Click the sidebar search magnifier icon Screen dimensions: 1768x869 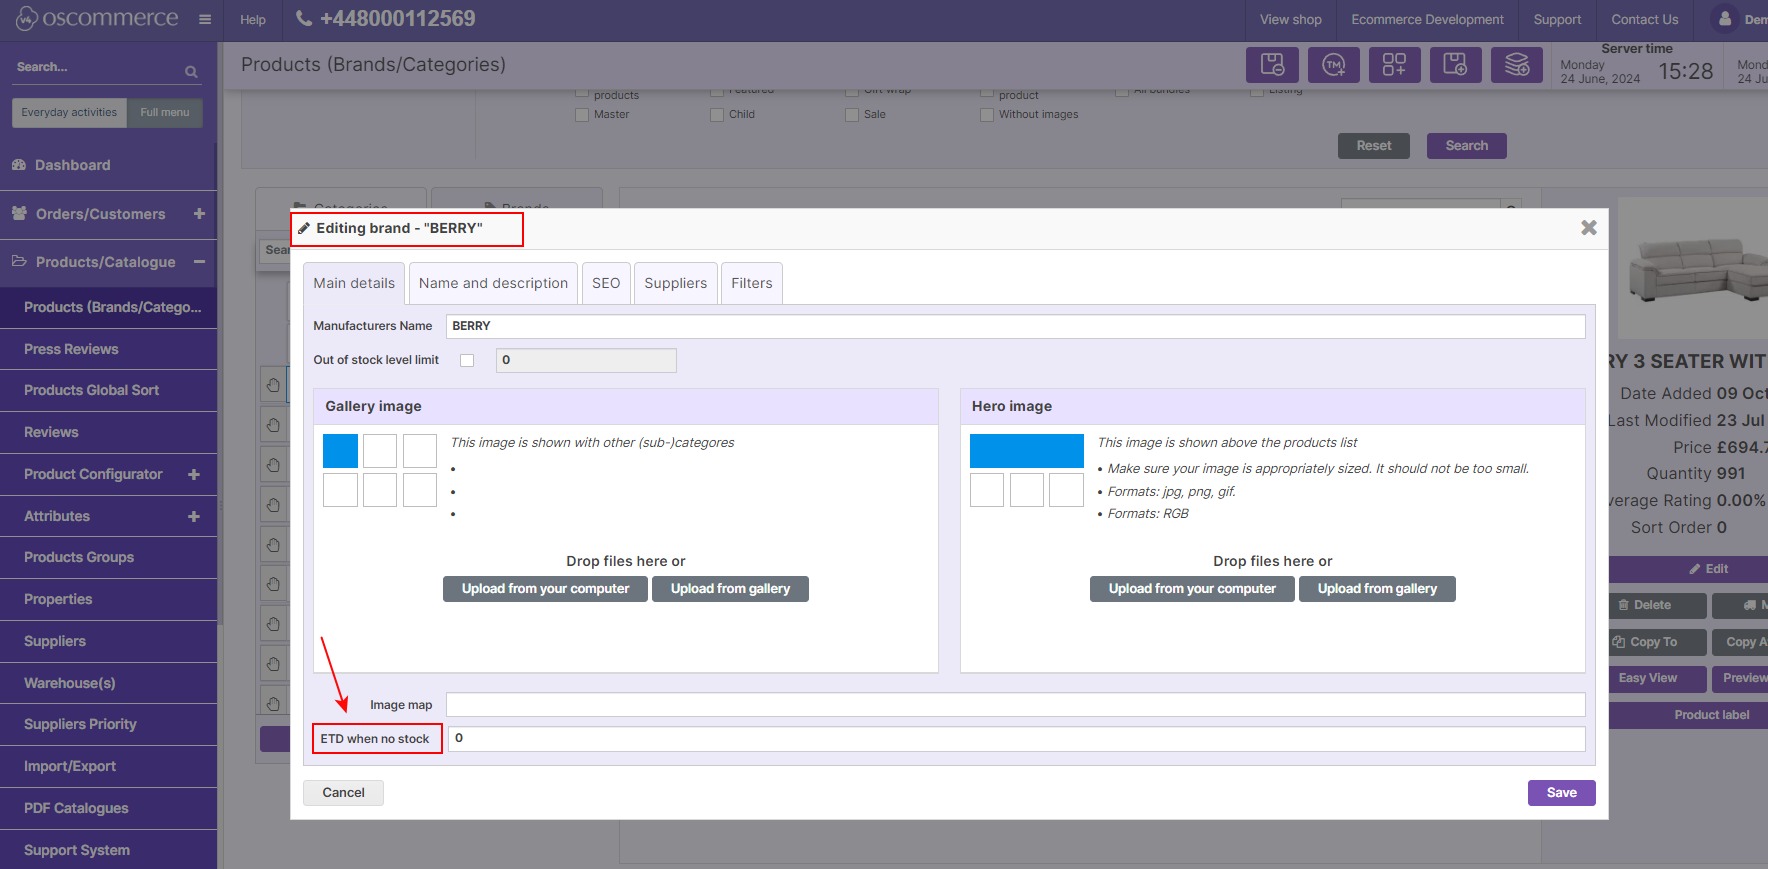(x=191, y=72)
